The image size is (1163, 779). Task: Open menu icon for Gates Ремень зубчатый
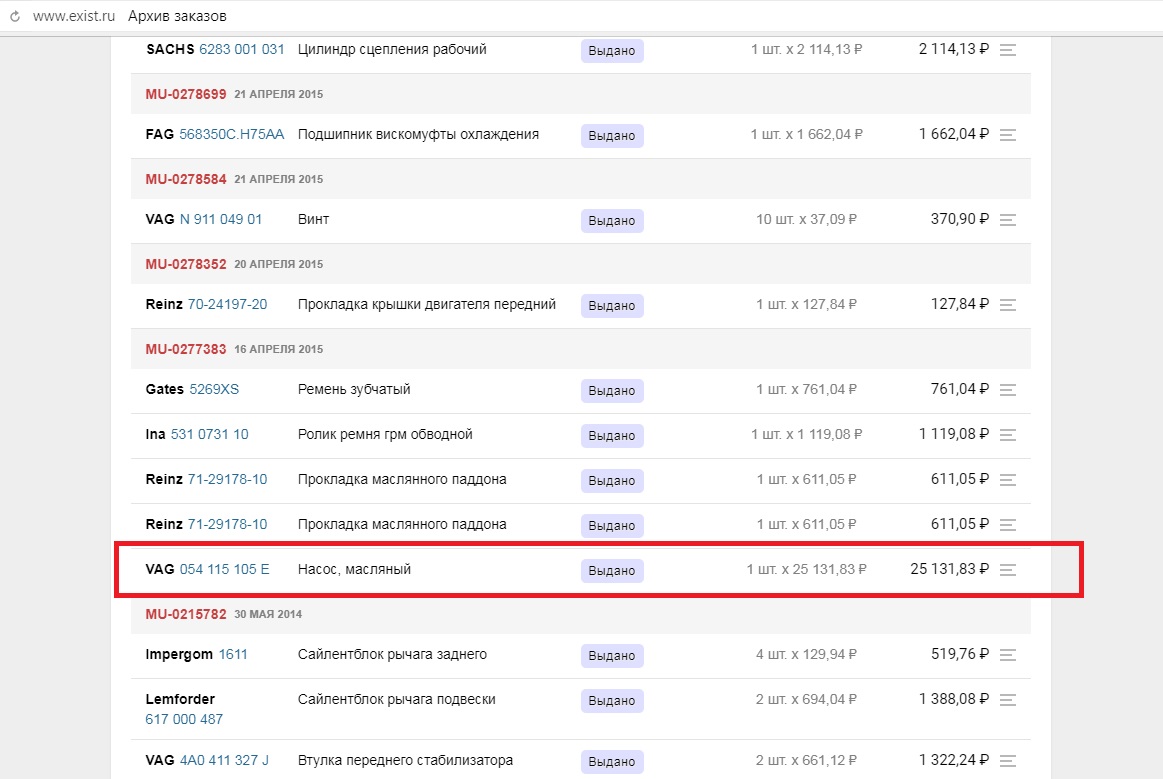1008,390
